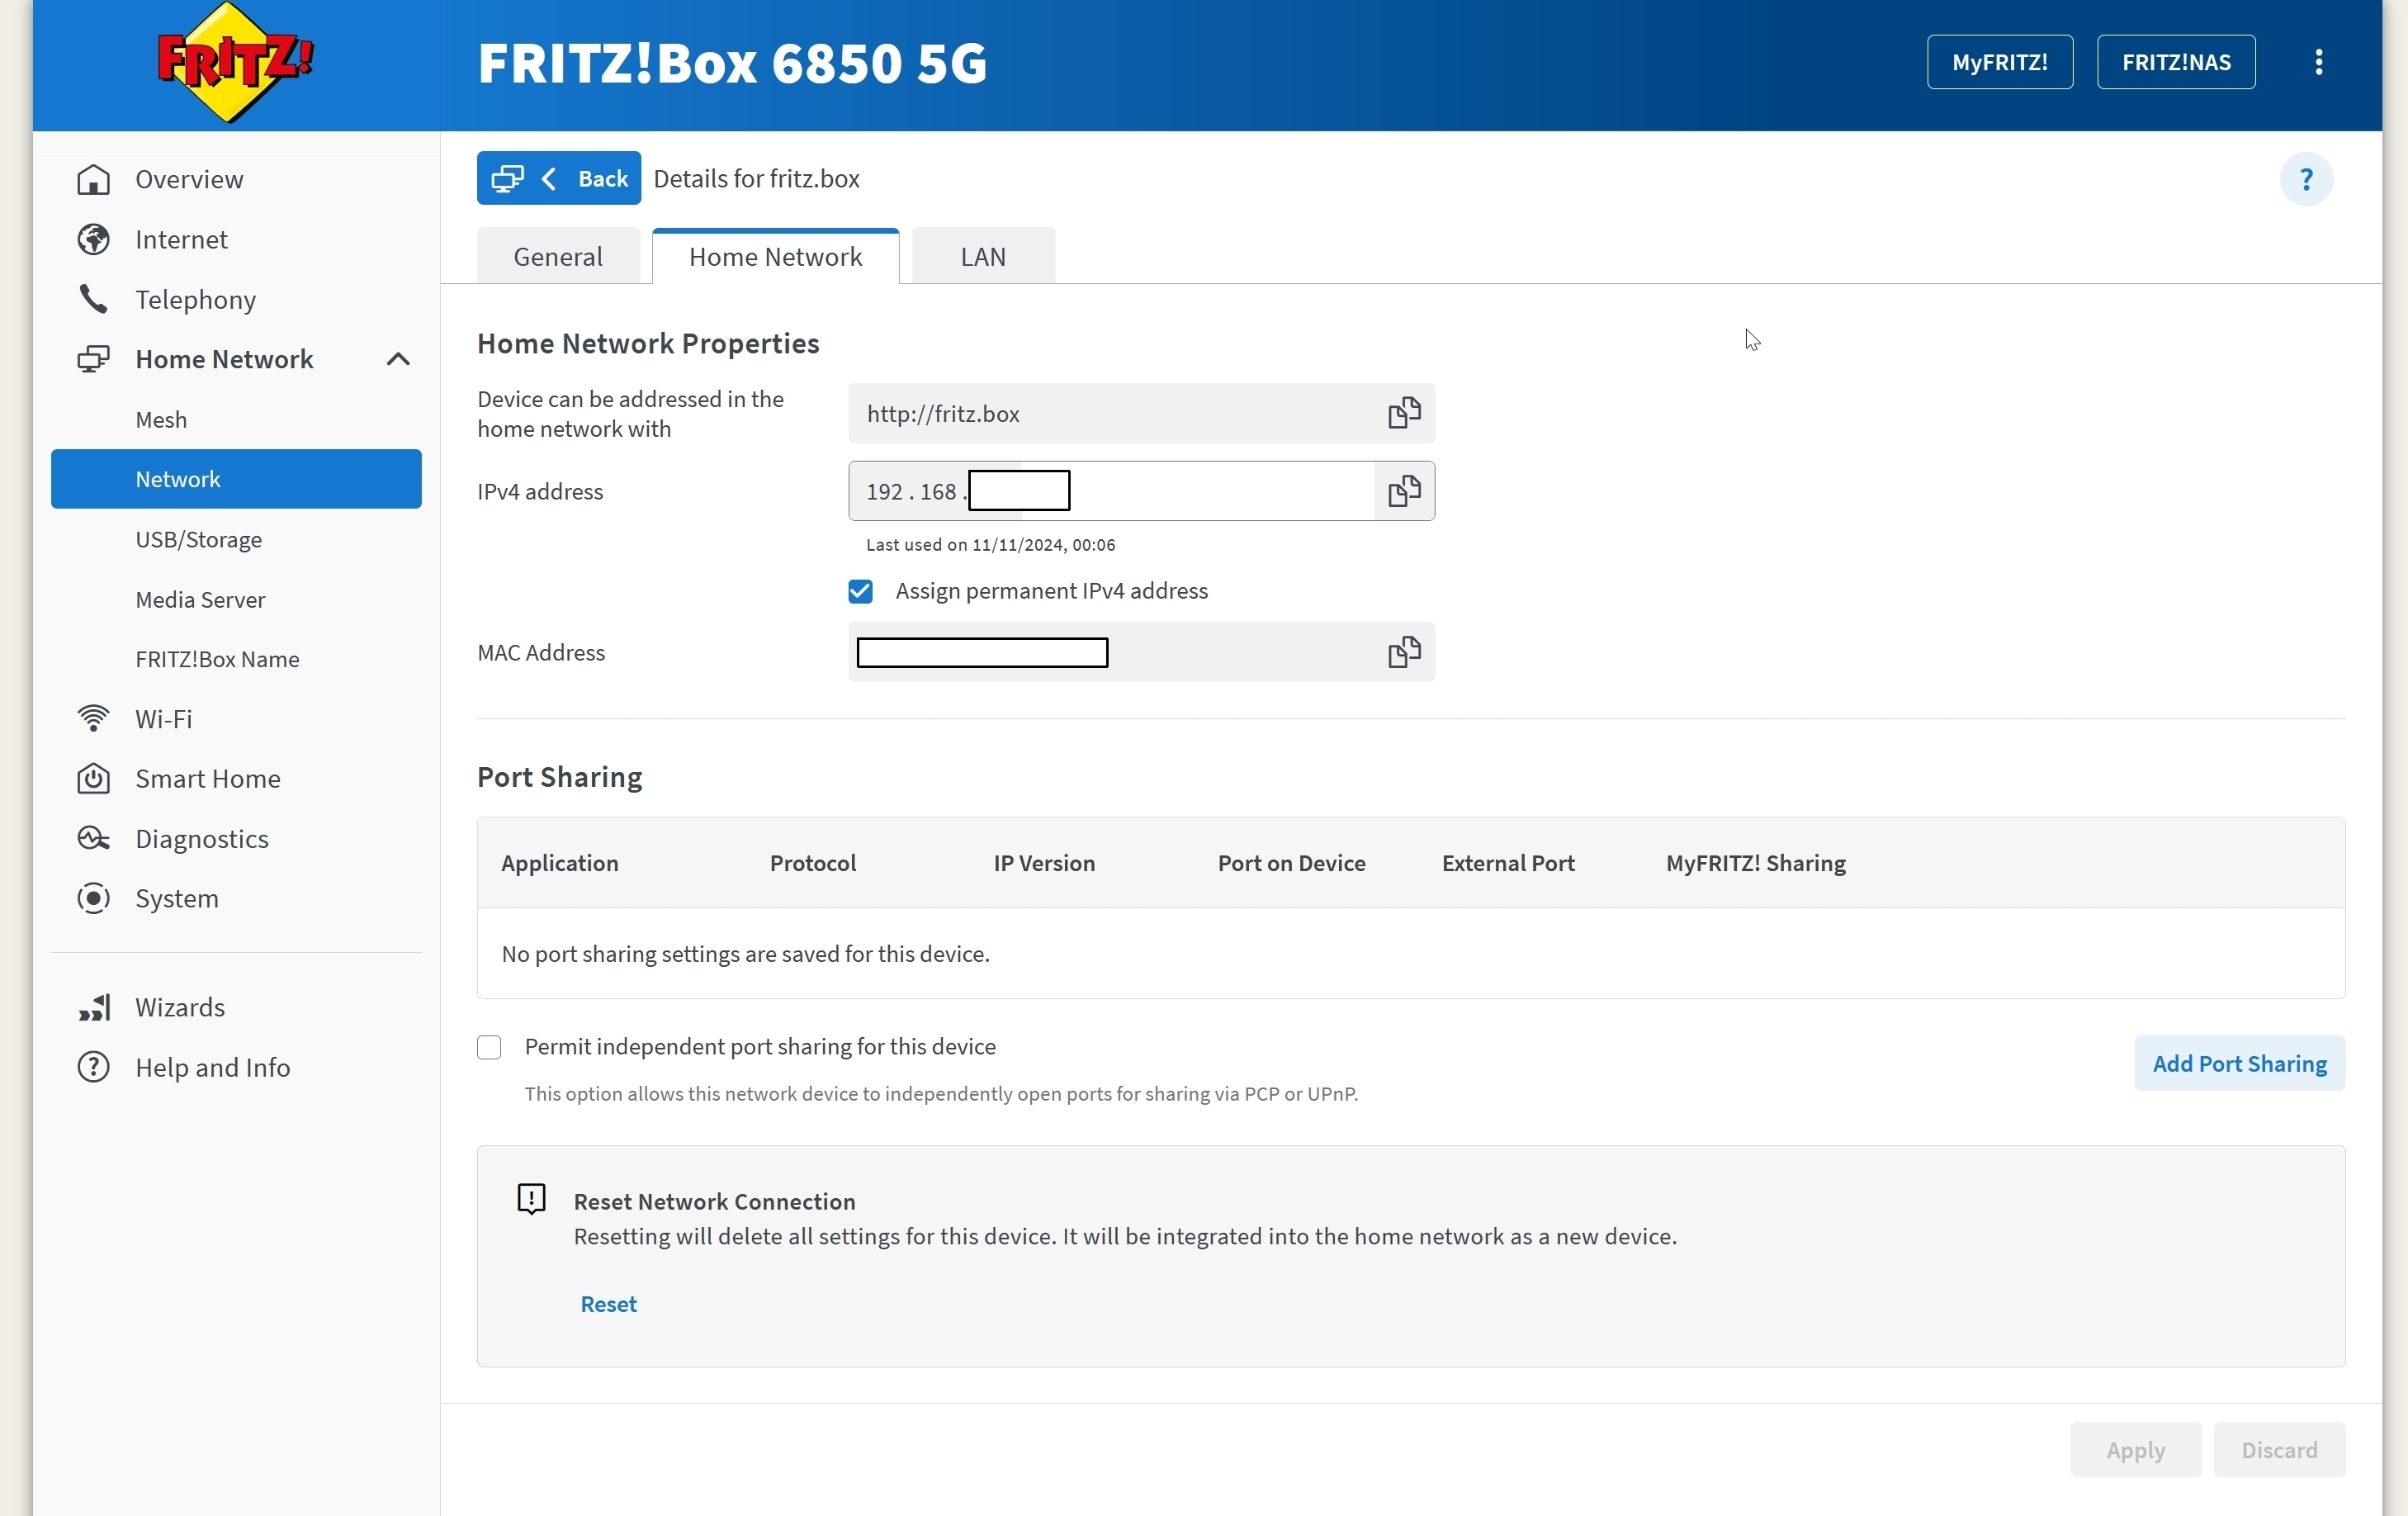This screenshot has width=2408, height=1516.
Task: Click the Telephony handset icon
Action: coord(93,299)
